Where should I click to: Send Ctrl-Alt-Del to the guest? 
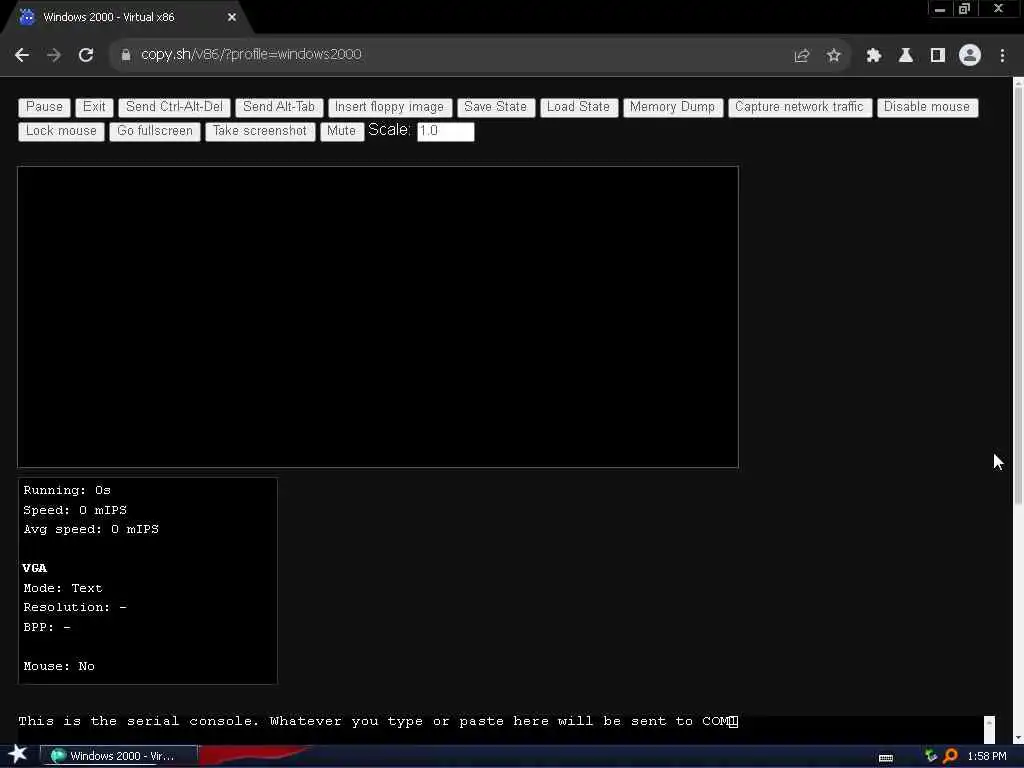tap(174, 107)
